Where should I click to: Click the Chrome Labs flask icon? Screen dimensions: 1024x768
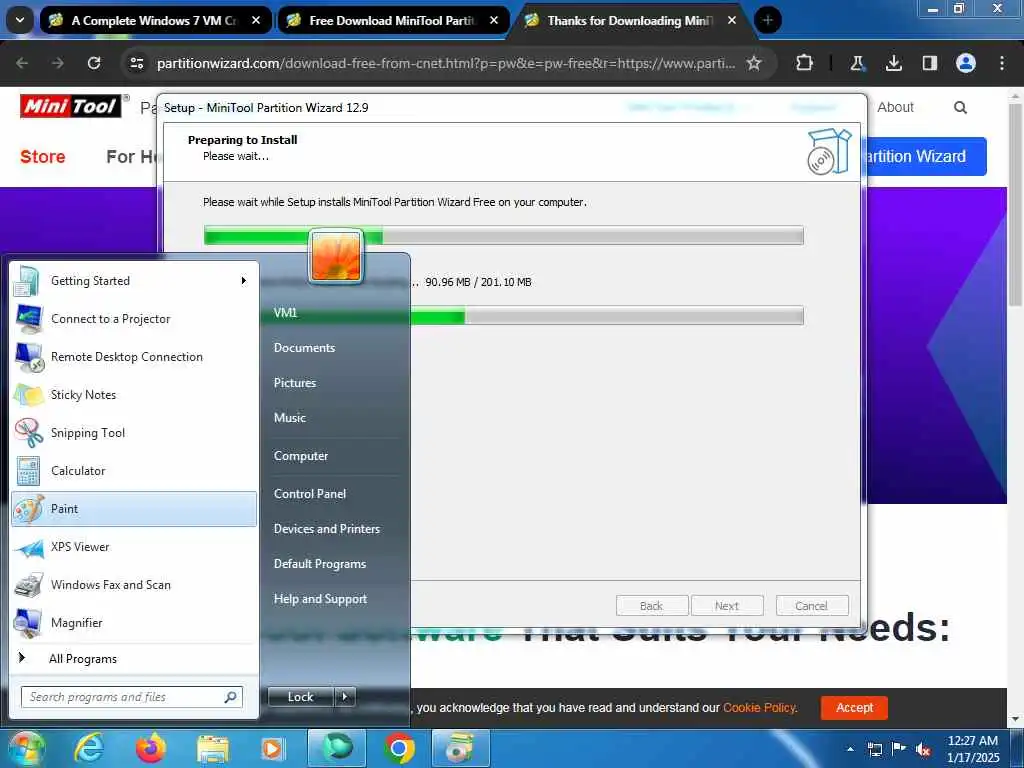point(857,63)
